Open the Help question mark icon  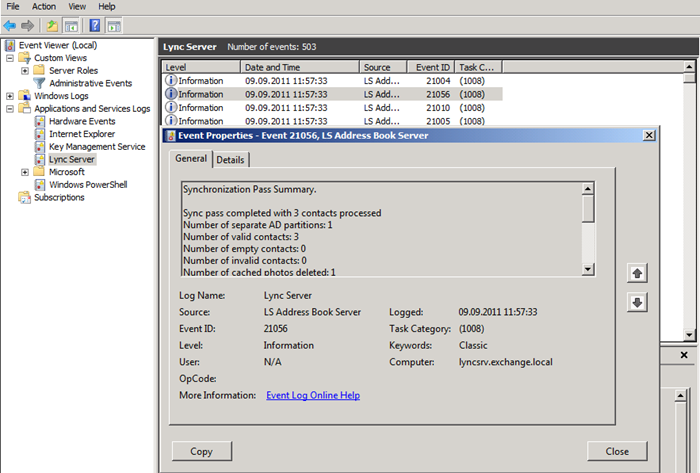coord(95,25)
